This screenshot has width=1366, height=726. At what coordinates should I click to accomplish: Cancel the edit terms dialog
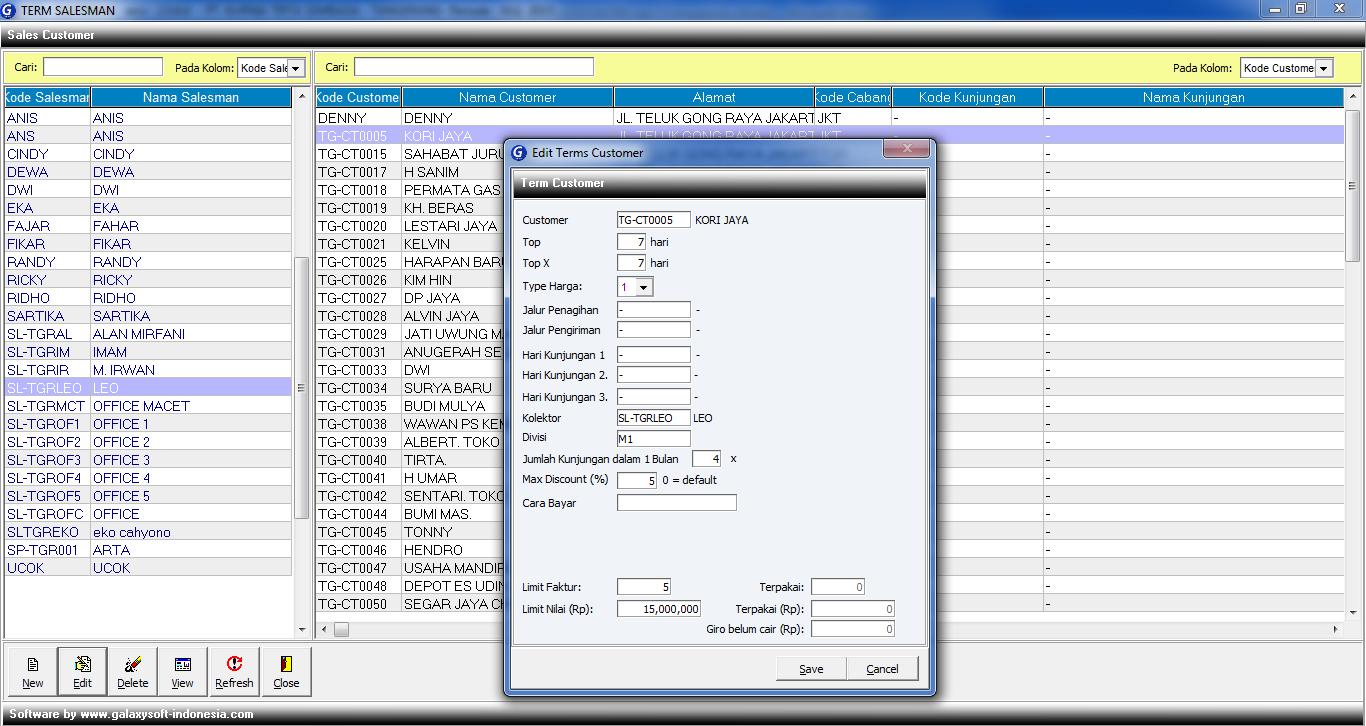882,669
